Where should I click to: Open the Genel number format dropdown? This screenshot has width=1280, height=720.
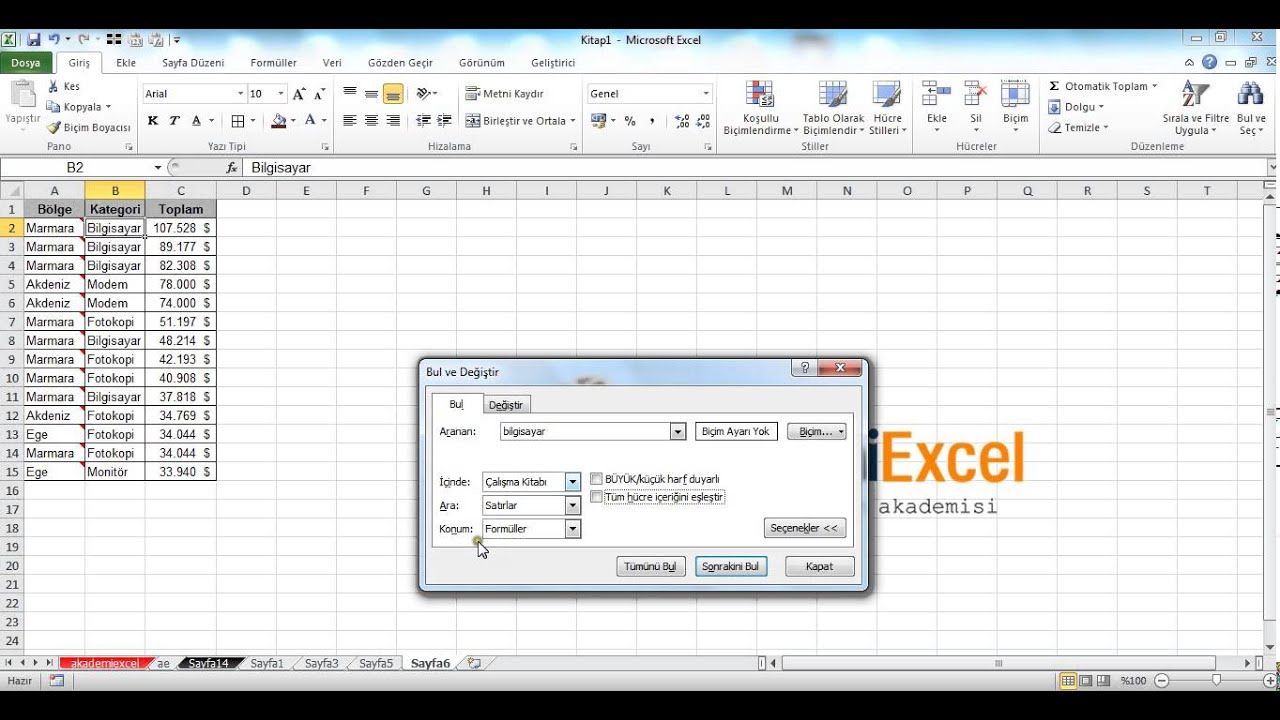[706, 94]
